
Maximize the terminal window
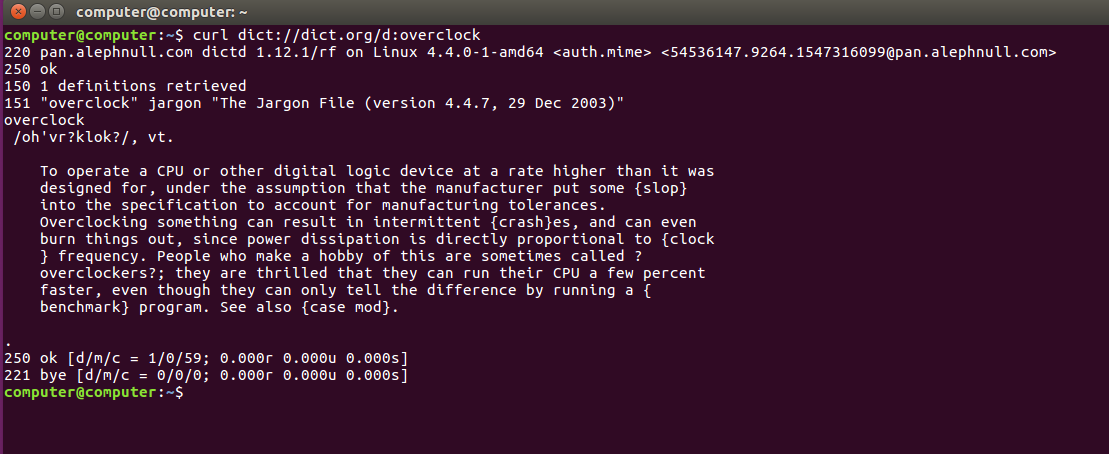[57, 12]
